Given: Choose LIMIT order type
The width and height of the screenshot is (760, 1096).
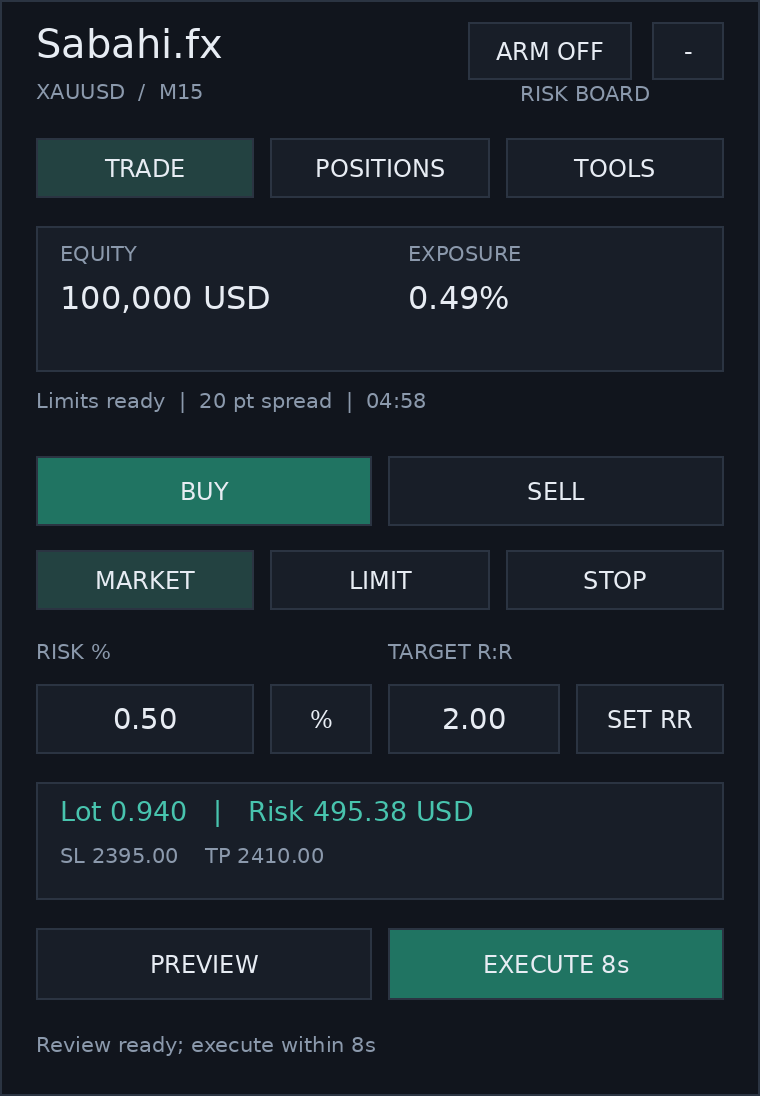Looking at the screenshot, I should 380,579.
